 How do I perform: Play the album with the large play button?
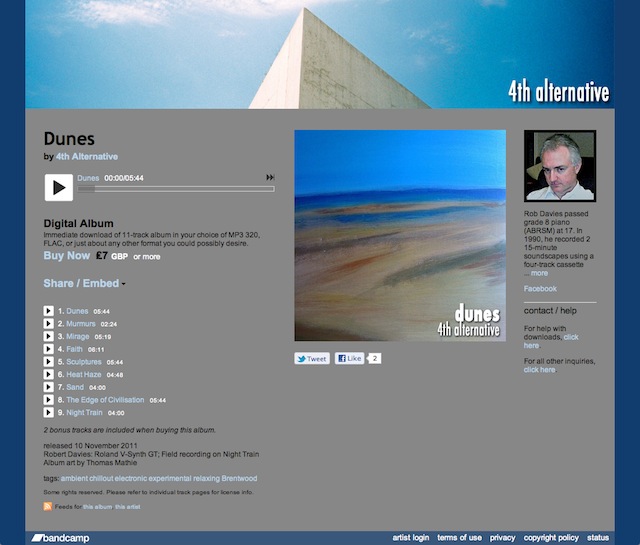[x=59, y=187]
